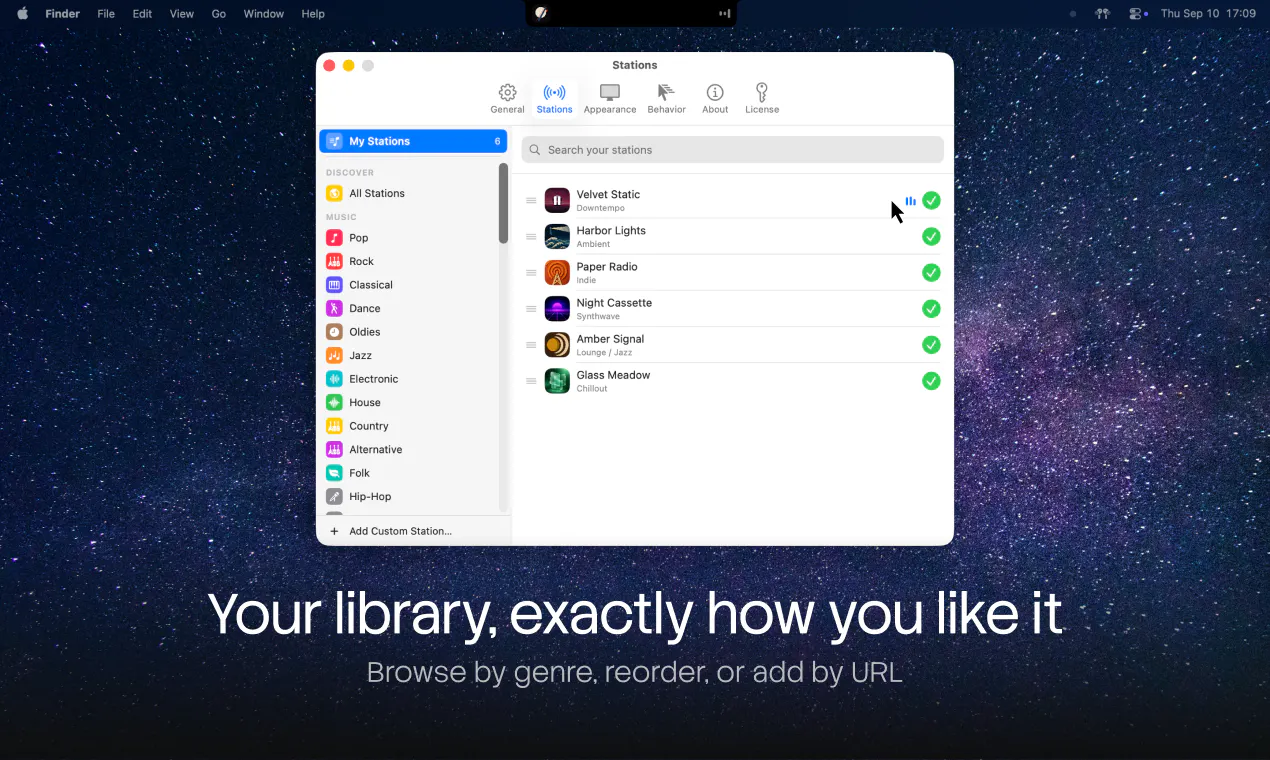Toggle the Harbor Lights green checkmark
The image size is (1270, 760).
coord(931,236)
